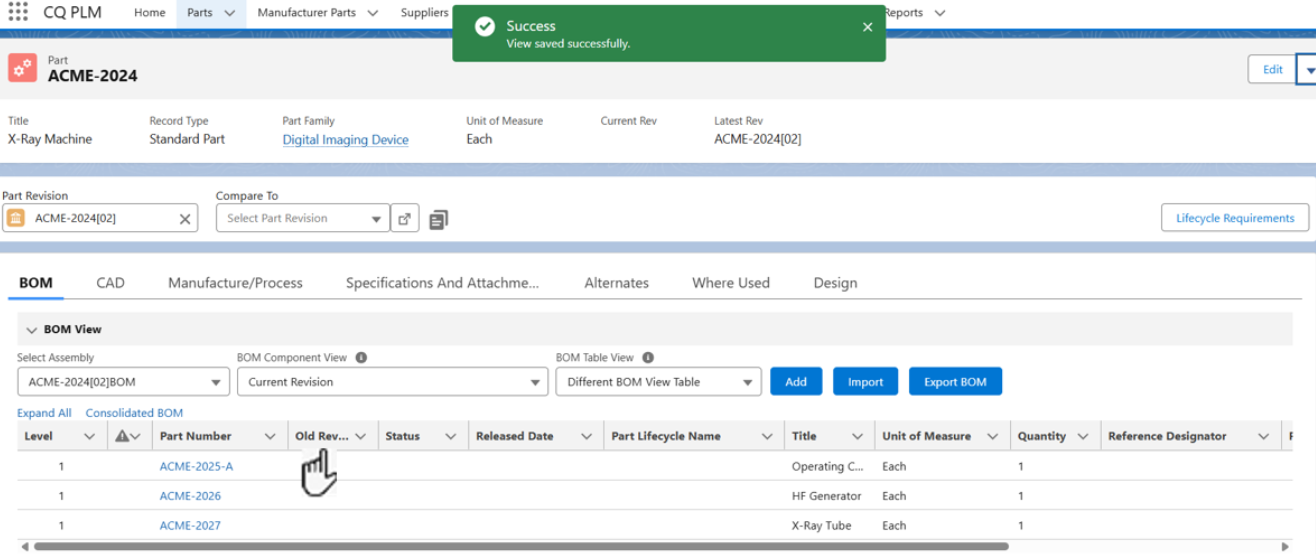This screenshot has height=554, width=1316.
Task: Open the app launcher grid icon
Action: coord(18,13)
